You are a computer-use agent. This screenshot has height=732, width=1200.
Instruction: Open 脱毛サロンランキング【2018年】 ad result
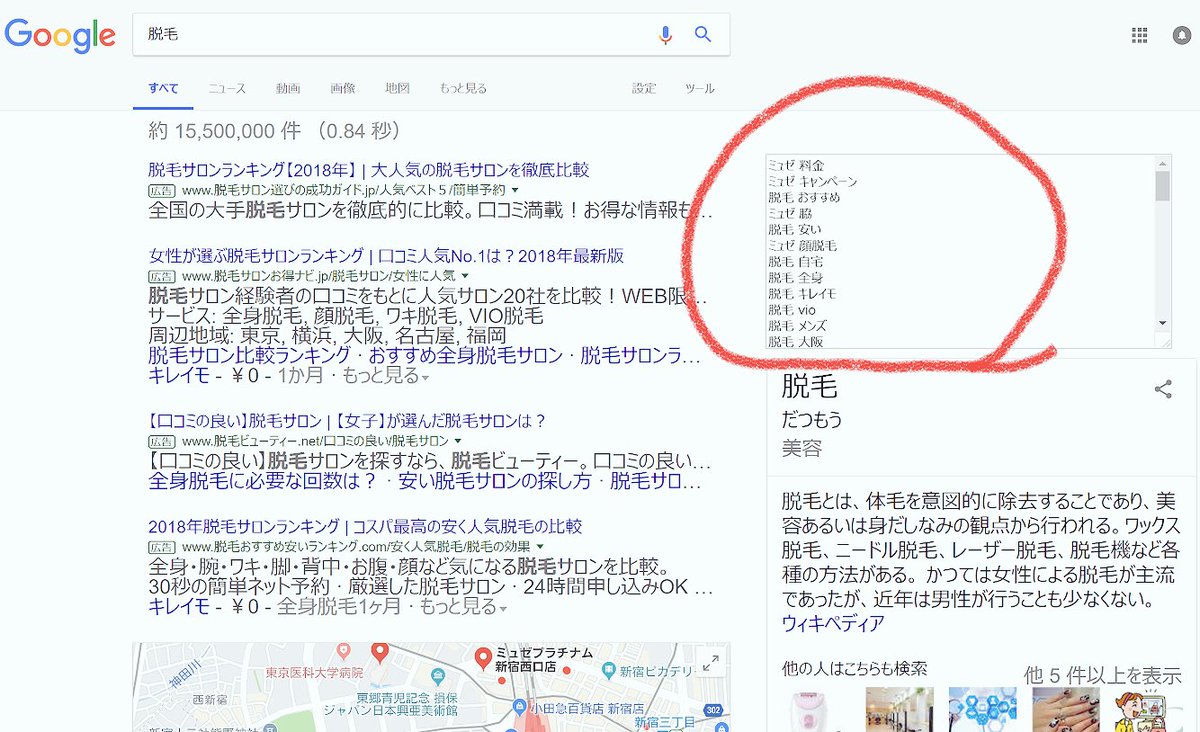click(x=368, y=169)
